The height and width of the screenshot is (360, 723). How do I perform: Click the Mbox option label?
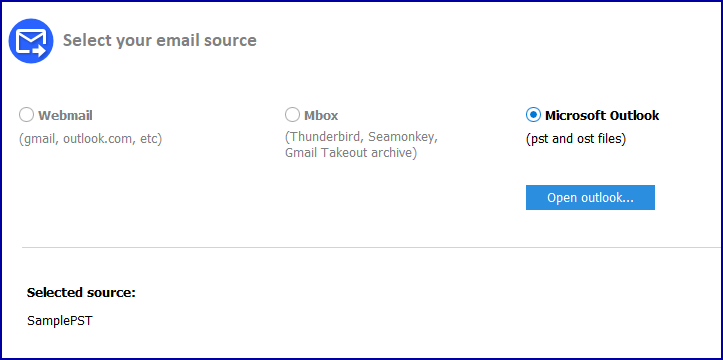pos(321,115)
